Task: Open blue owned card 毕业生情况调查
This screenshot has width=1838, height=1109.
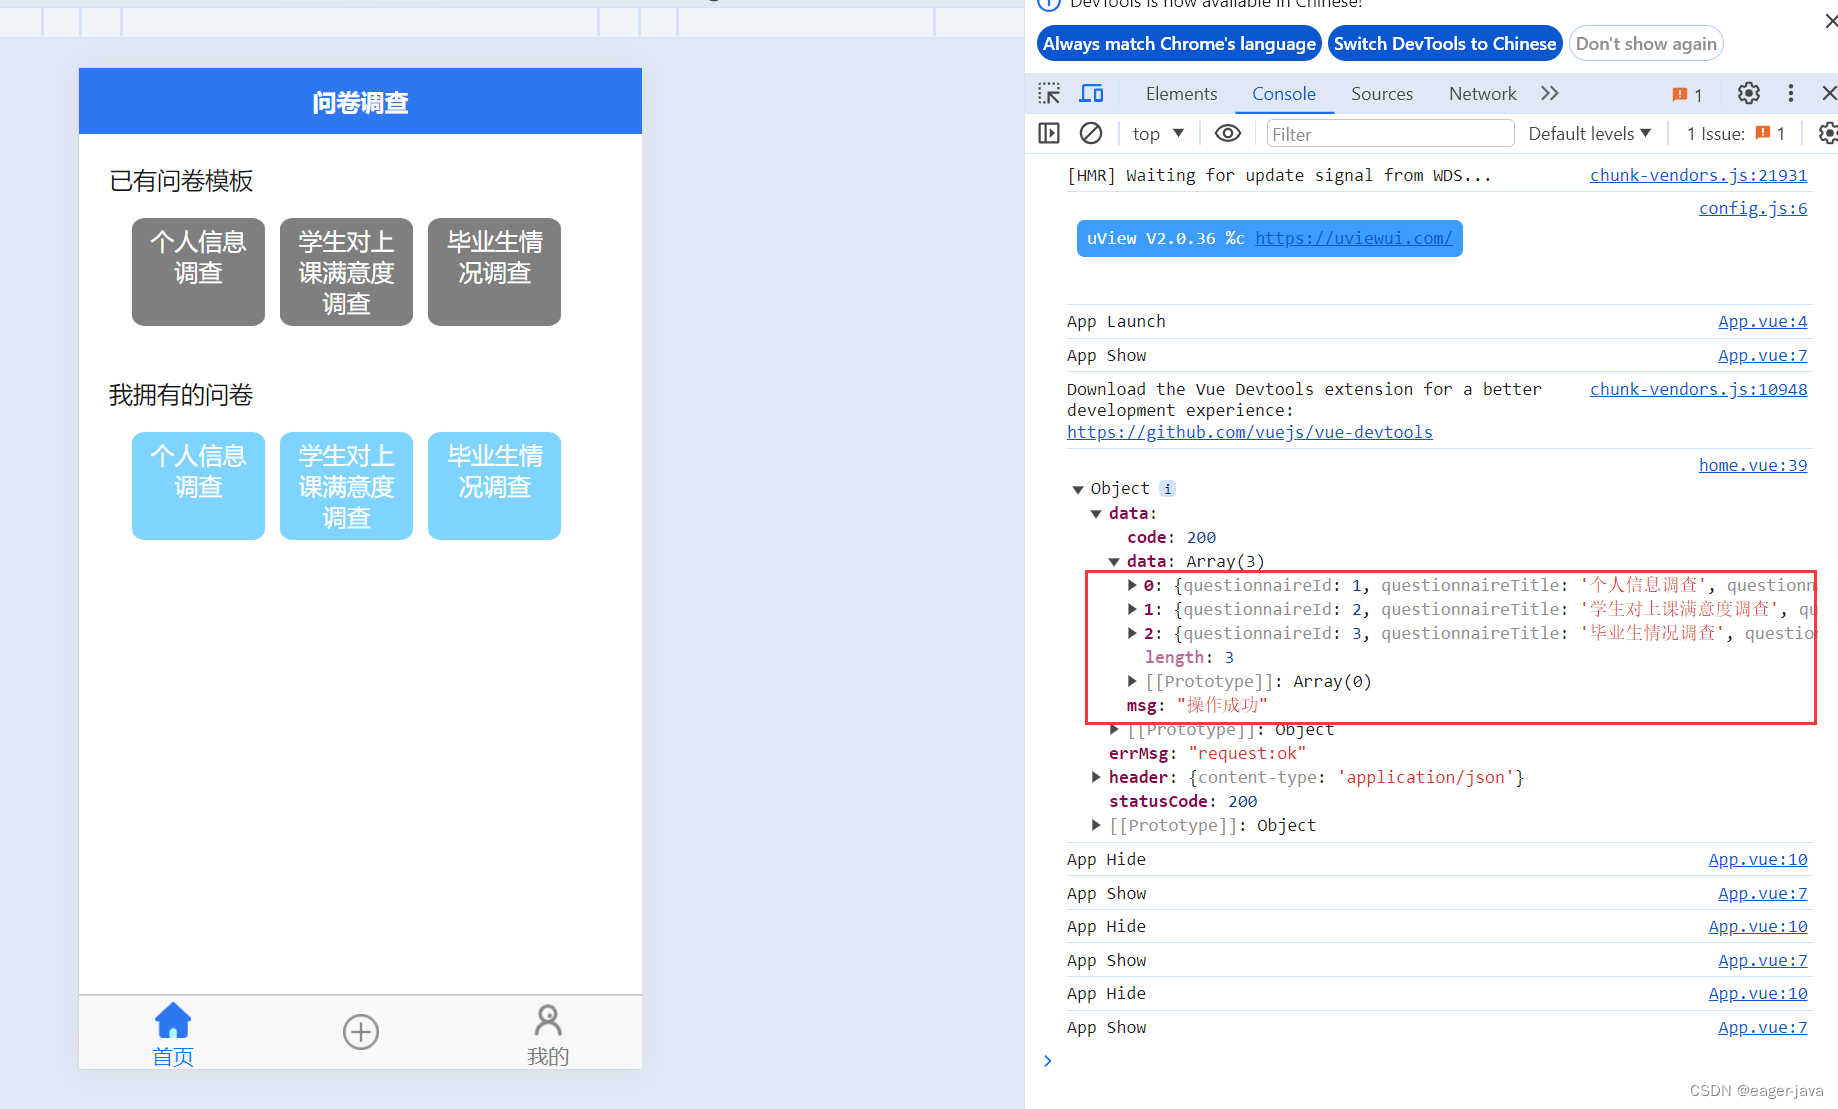Action: pyautogui.click(x=494, y=485)
